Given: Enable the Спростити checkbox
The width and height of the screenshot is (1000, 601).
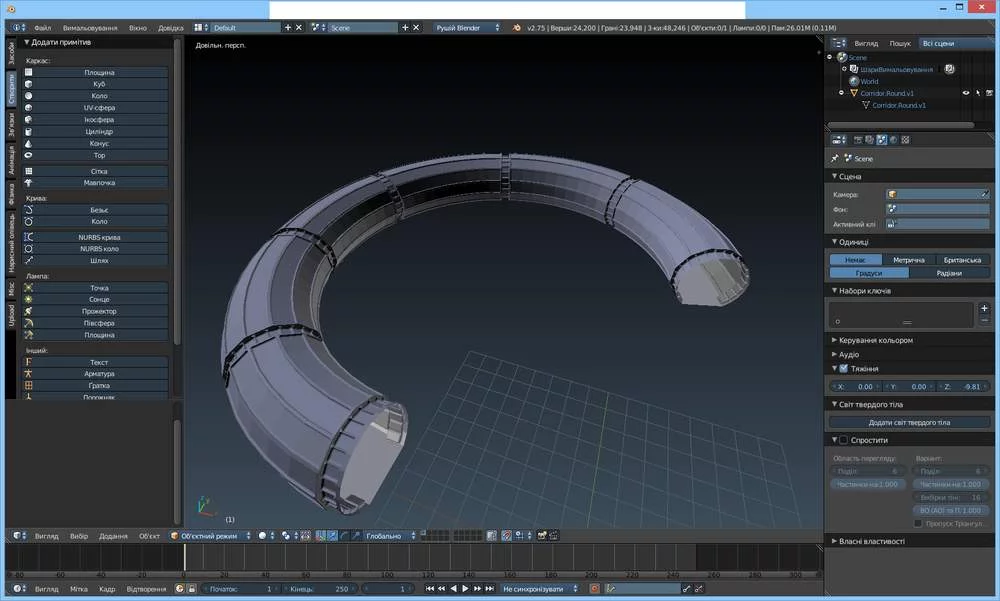Looking at the screenshot, I should pos(843,440).
